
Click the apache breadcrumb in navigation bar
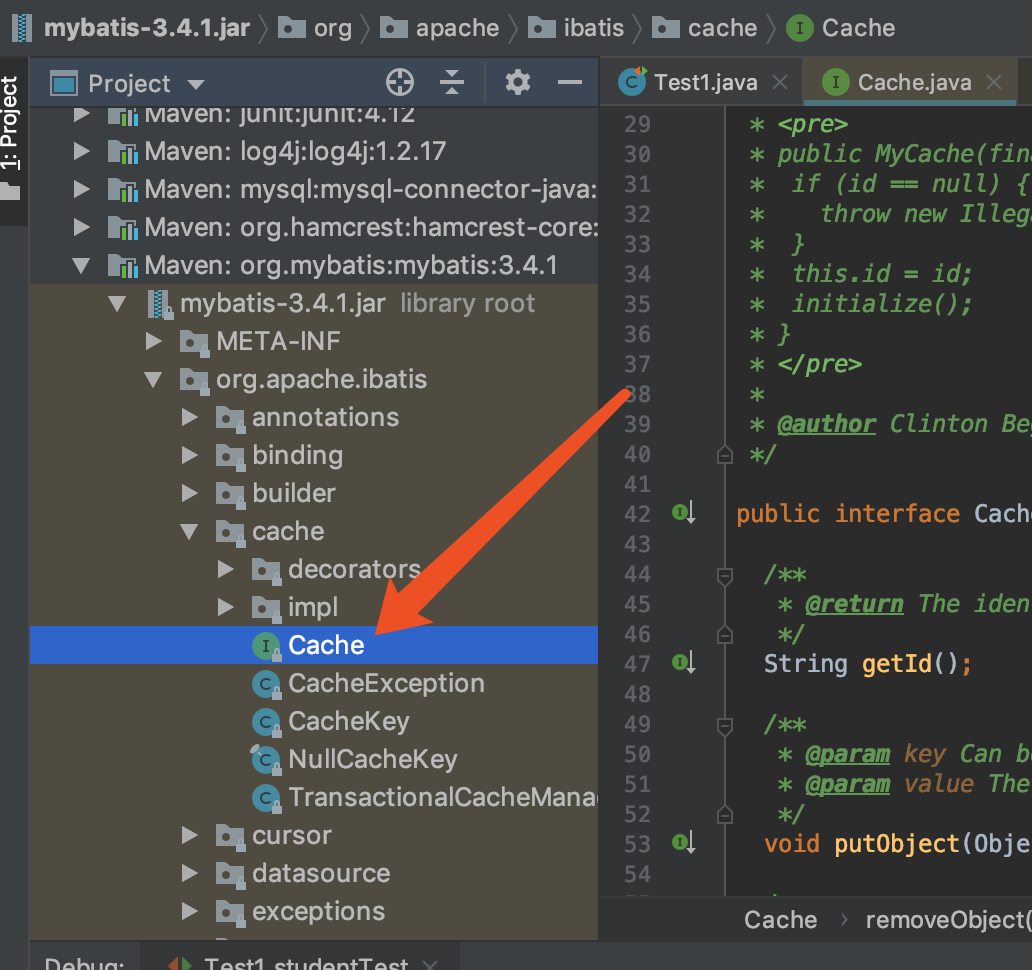point(457,28)
